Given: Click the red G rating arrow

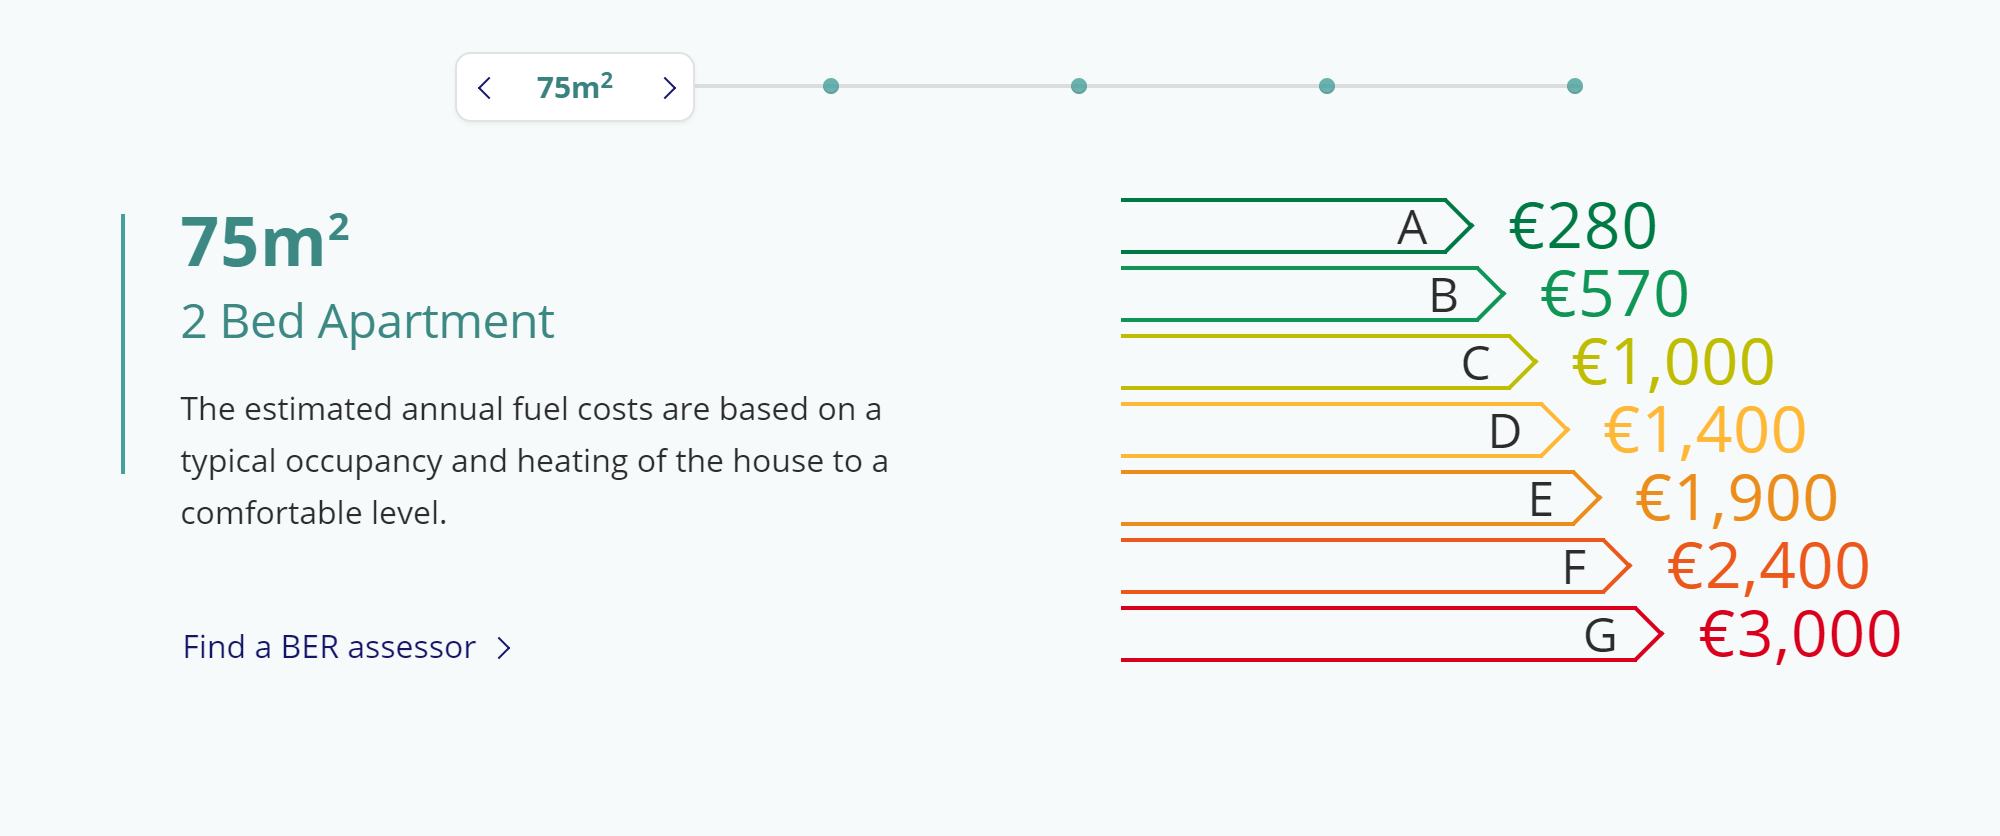Looking at the screenshot, I should (x=1392, y=634).
